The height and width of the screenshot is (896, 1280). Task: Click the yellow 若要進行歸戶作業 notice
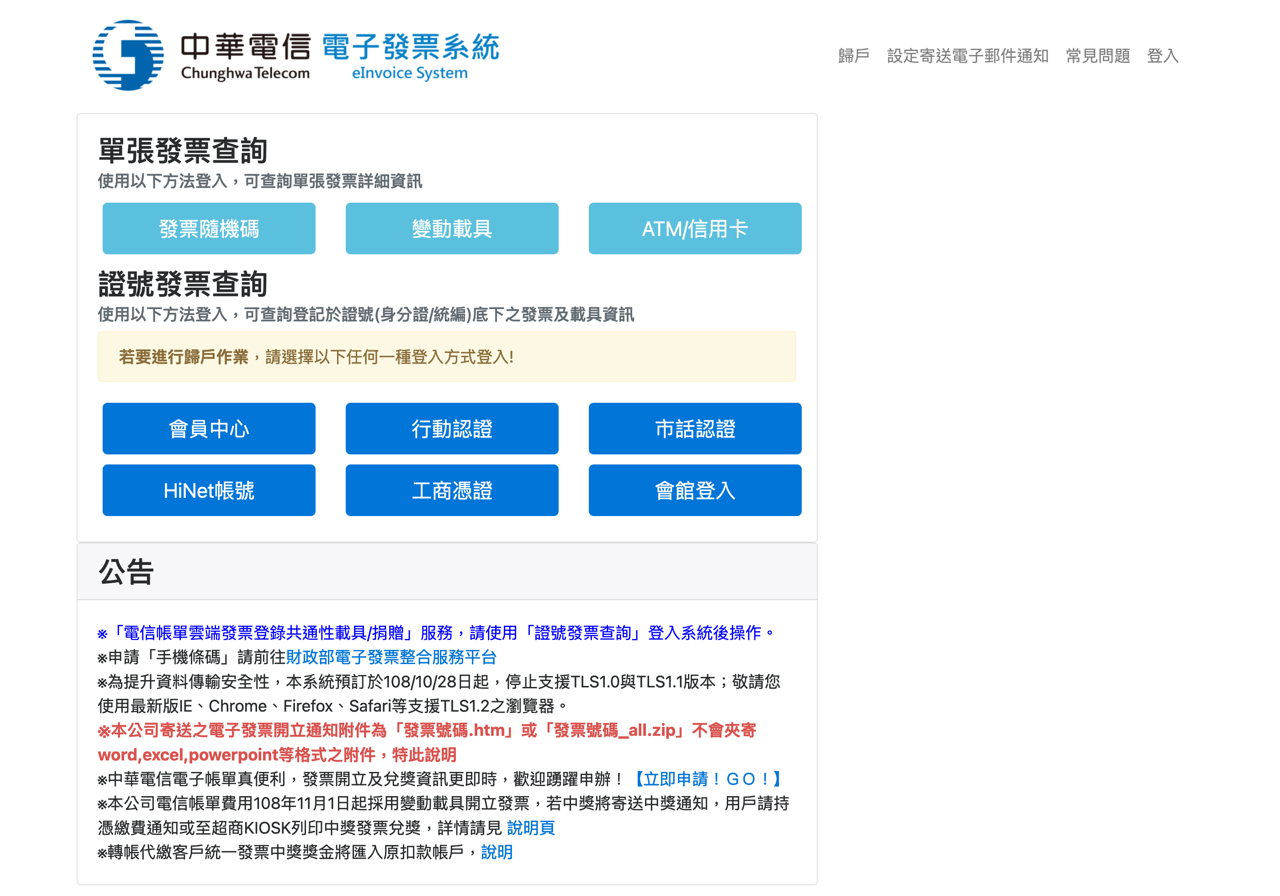click(x=447, y=357)
